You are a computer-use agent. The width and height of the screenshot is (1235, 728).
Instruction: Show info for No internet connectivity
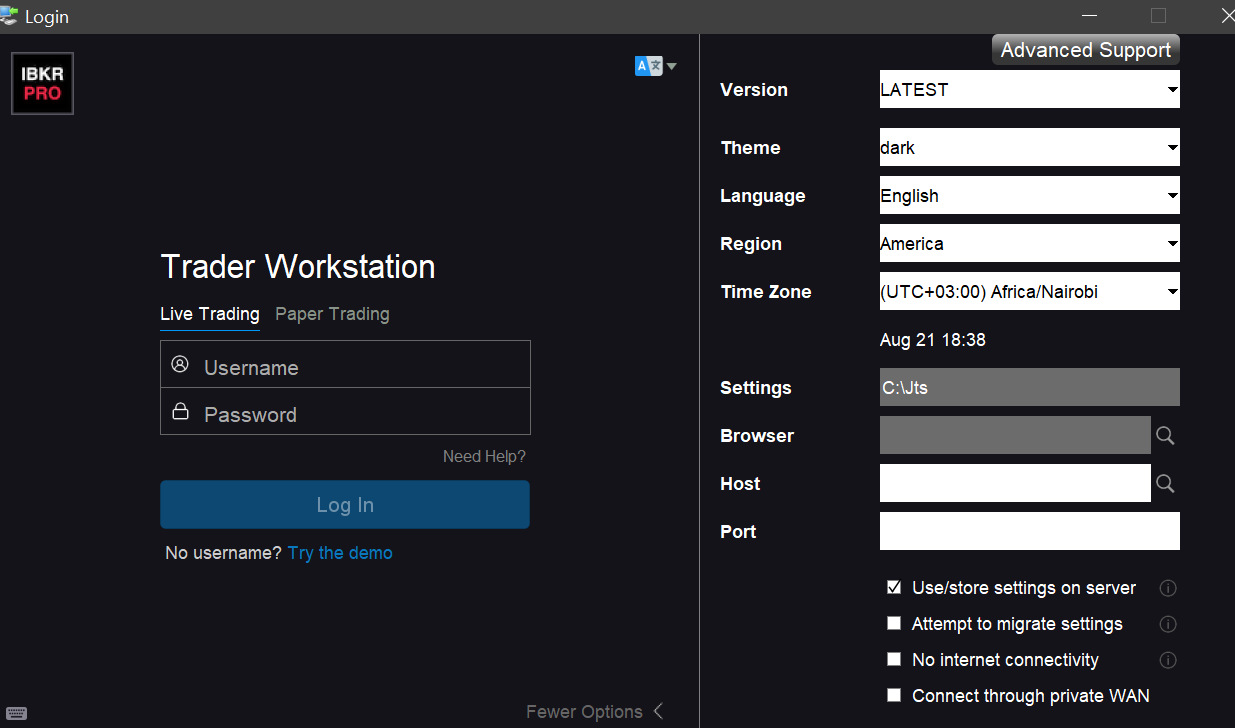coord(1167,660)
